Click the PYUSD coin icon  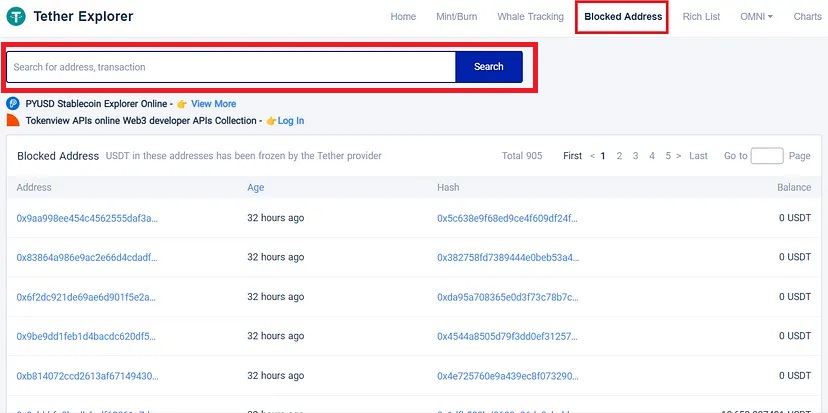13,104
